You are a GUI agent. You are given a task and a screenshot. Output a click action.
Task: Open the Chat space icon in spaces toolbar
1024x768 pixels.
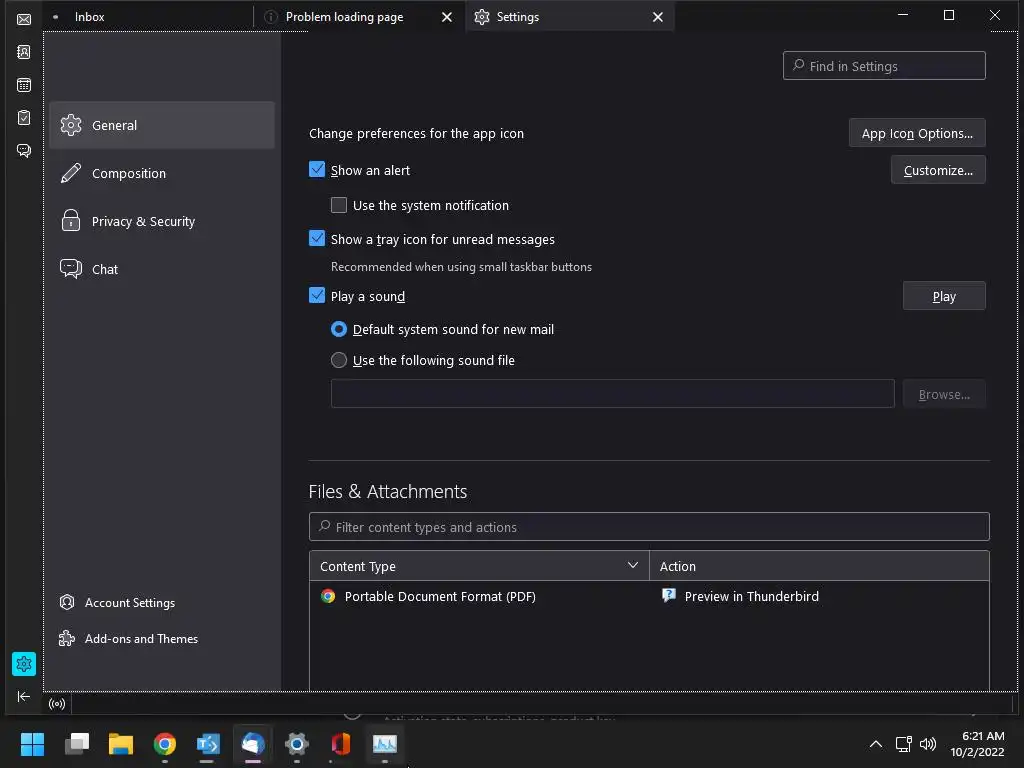24,151
